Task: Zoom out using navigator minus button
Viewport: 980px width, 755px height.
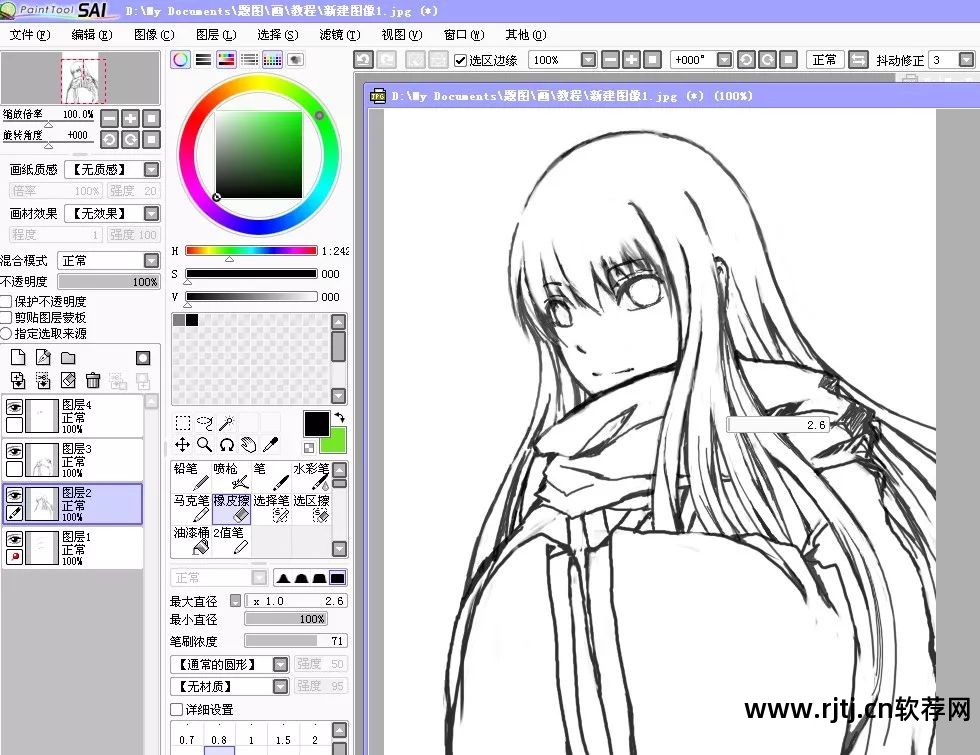Action: point(109,118)
